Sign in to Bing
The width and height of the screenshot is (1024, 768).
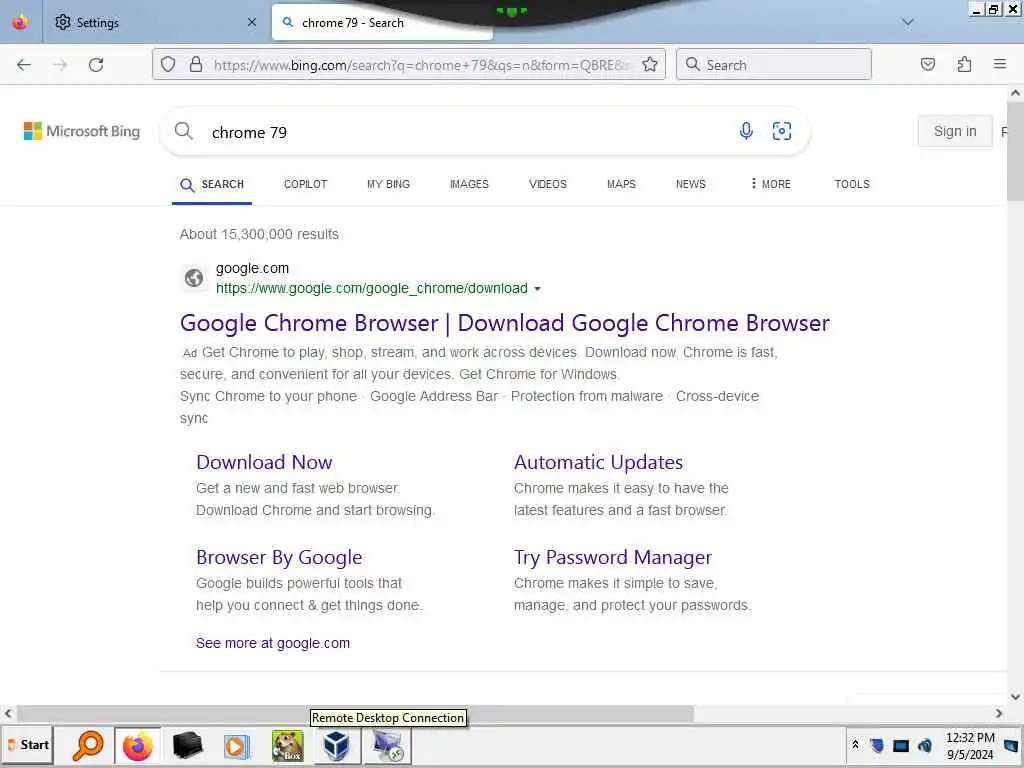pos(955,131)
